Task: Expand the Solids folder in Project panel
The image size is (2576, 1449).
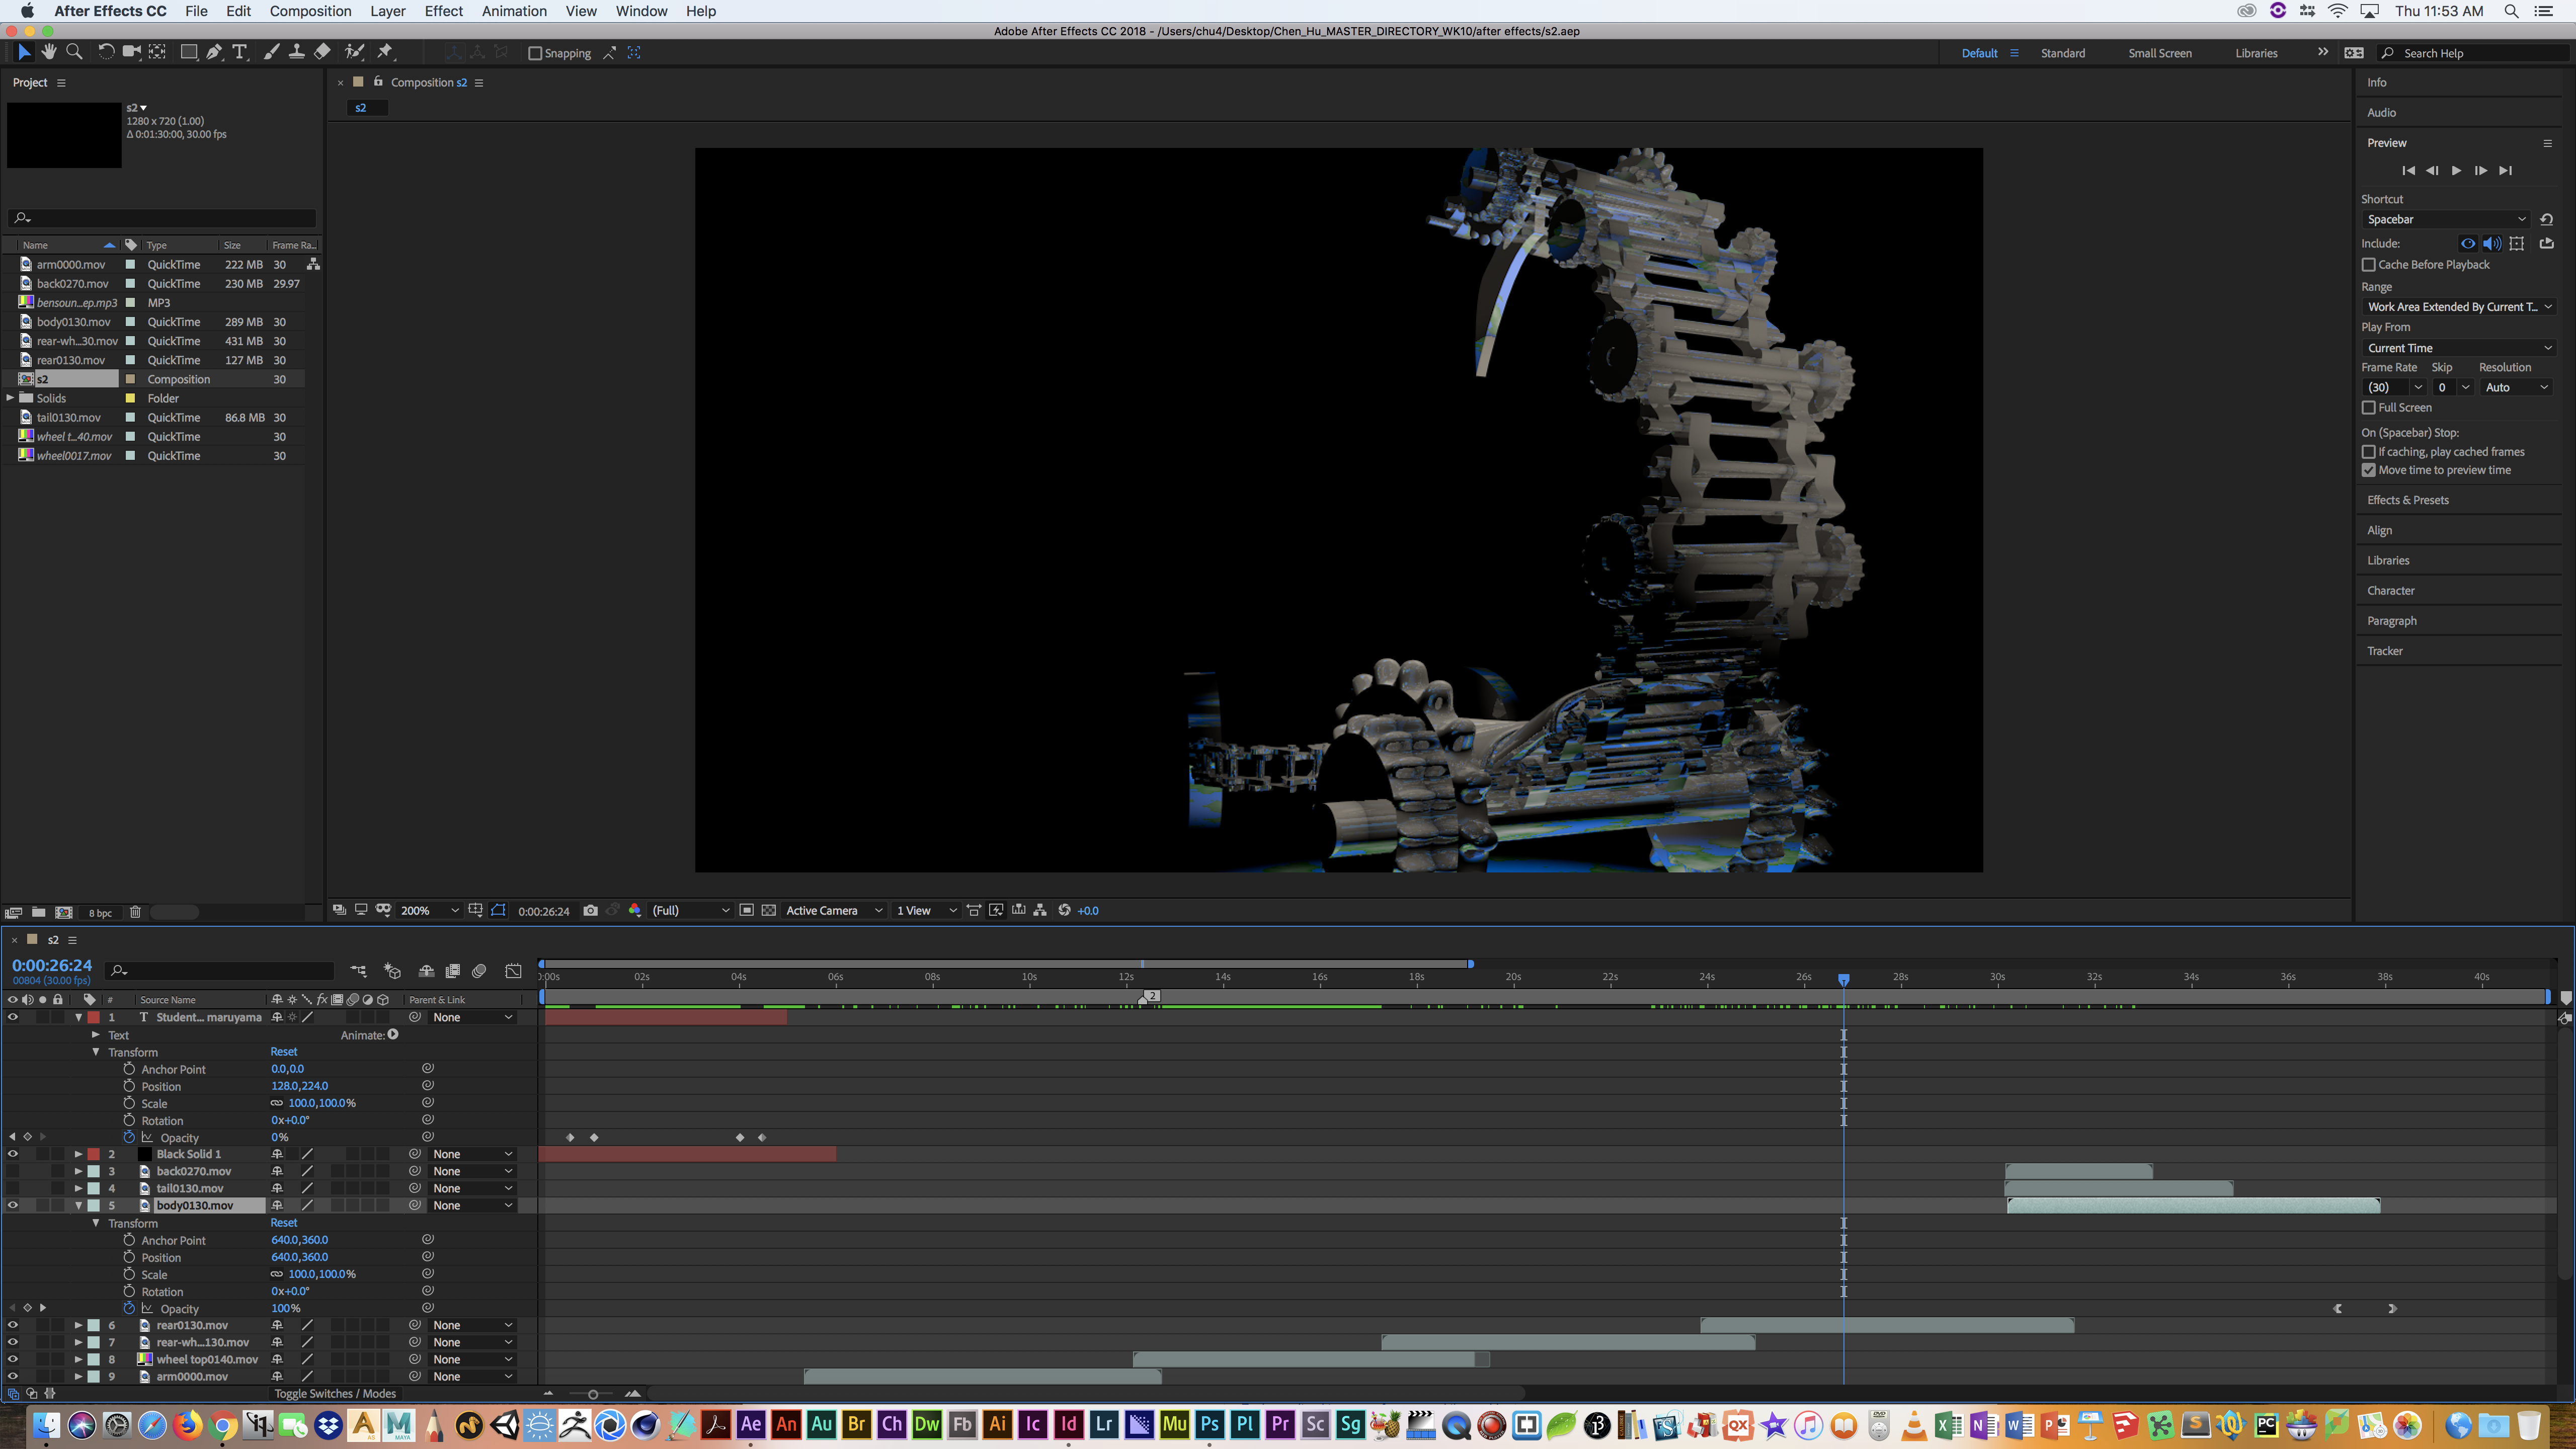Action: [11, 398]
